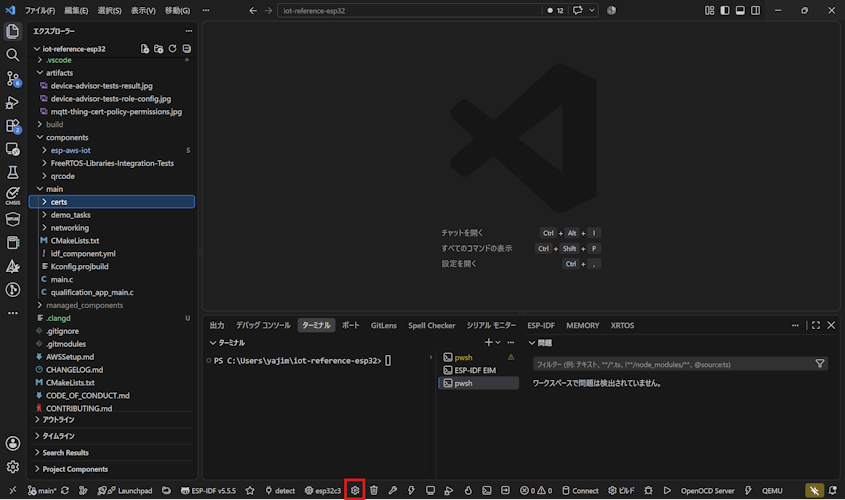Click ESP-IDF v5.5.5 version in status bar

[x=209, y=490]
